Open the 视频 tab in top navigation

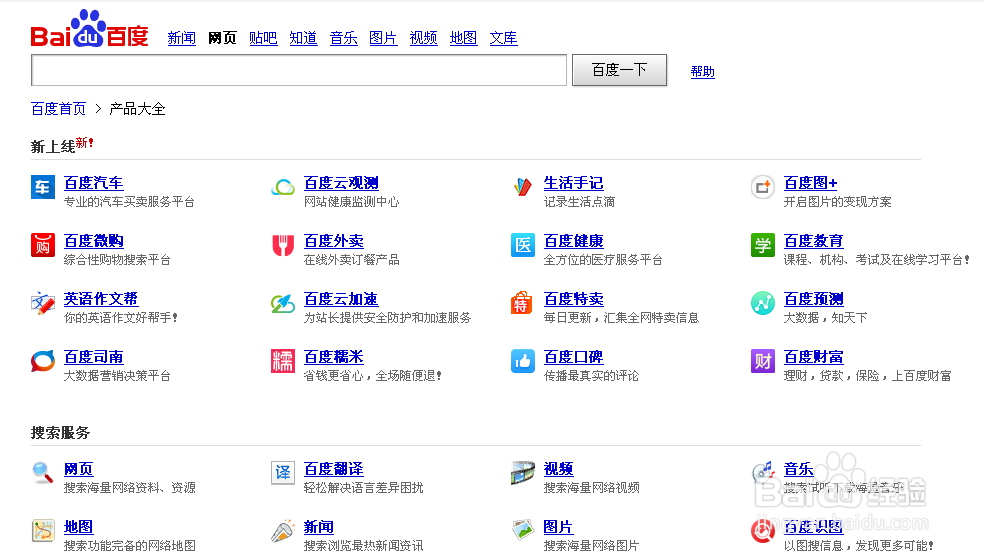click(x=424, y=38)
